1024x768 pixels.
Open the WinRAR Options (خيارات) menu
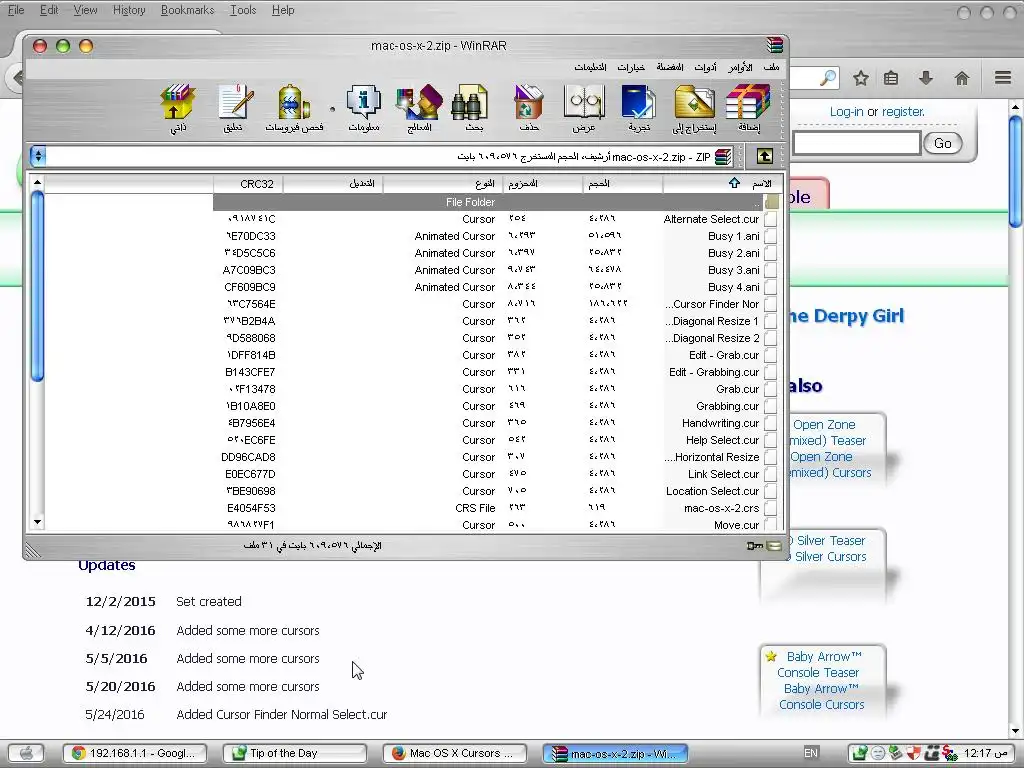[x=631, y=67]
